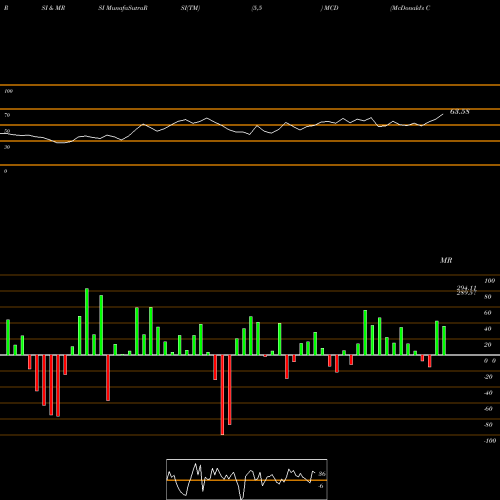Click the MR axis label 80
Screen dimensions: 500x500
[488, 297]
